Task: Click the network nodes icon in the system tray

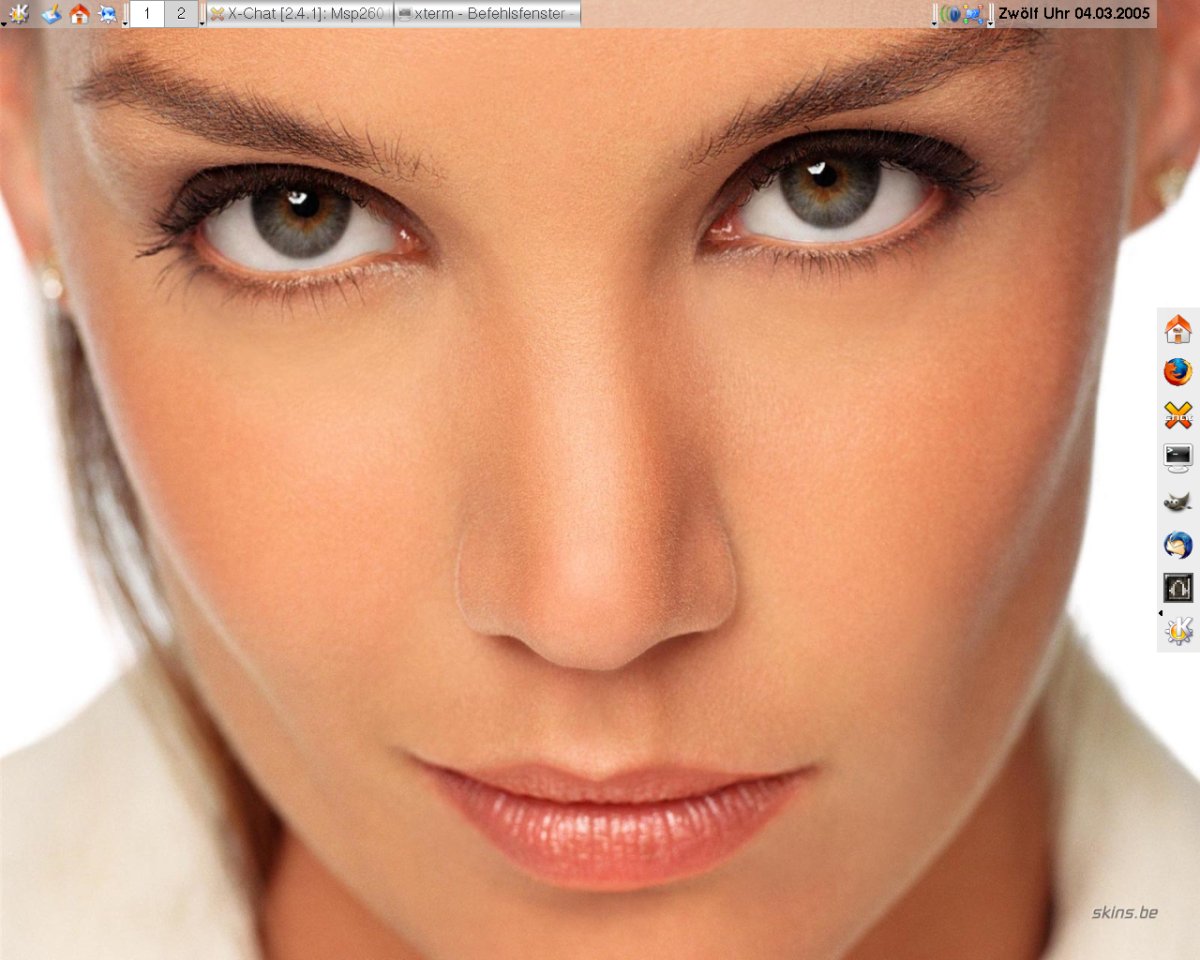Action: 973,15
